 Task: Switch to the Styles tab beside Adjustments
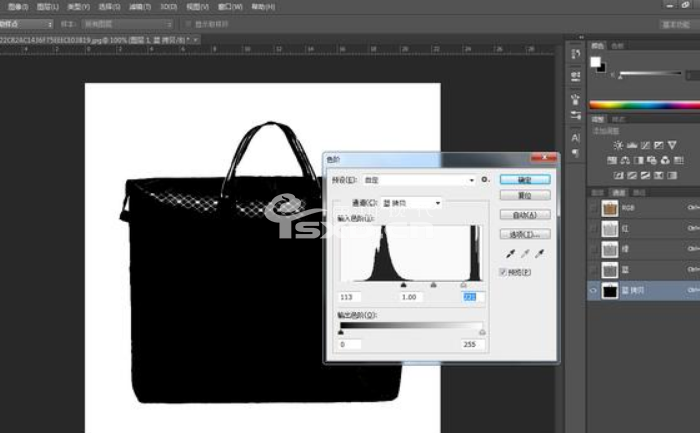618,119
